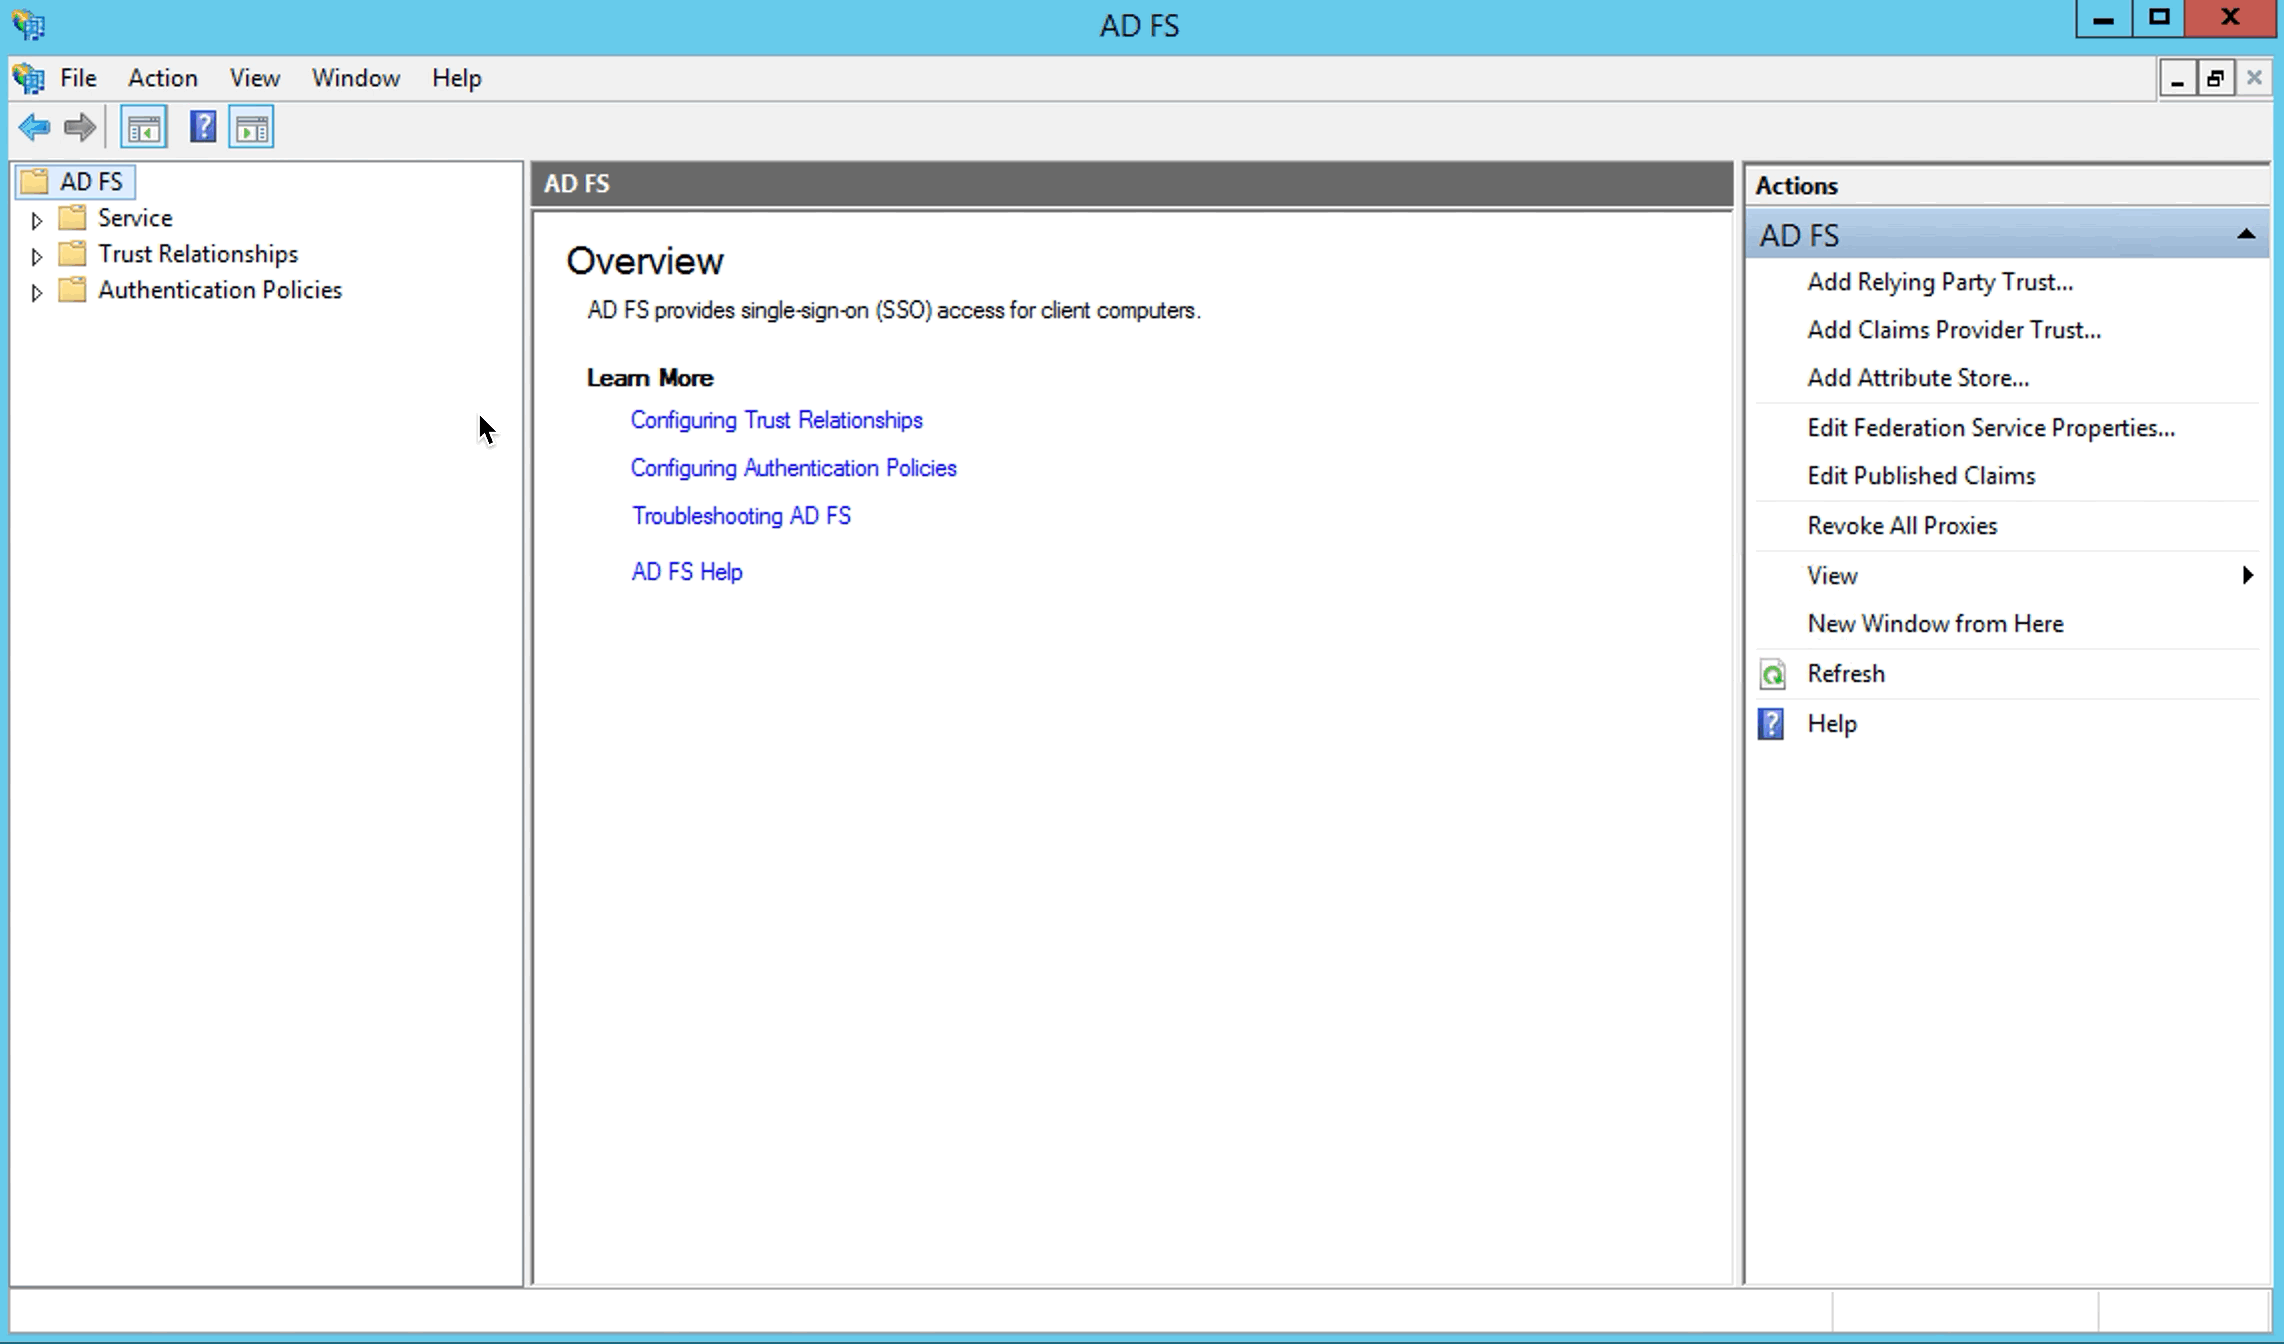Viewport: 2284px width, 1344px height.
Task: Expand the Authentication Policies tree node
Action: click(36, 292)
